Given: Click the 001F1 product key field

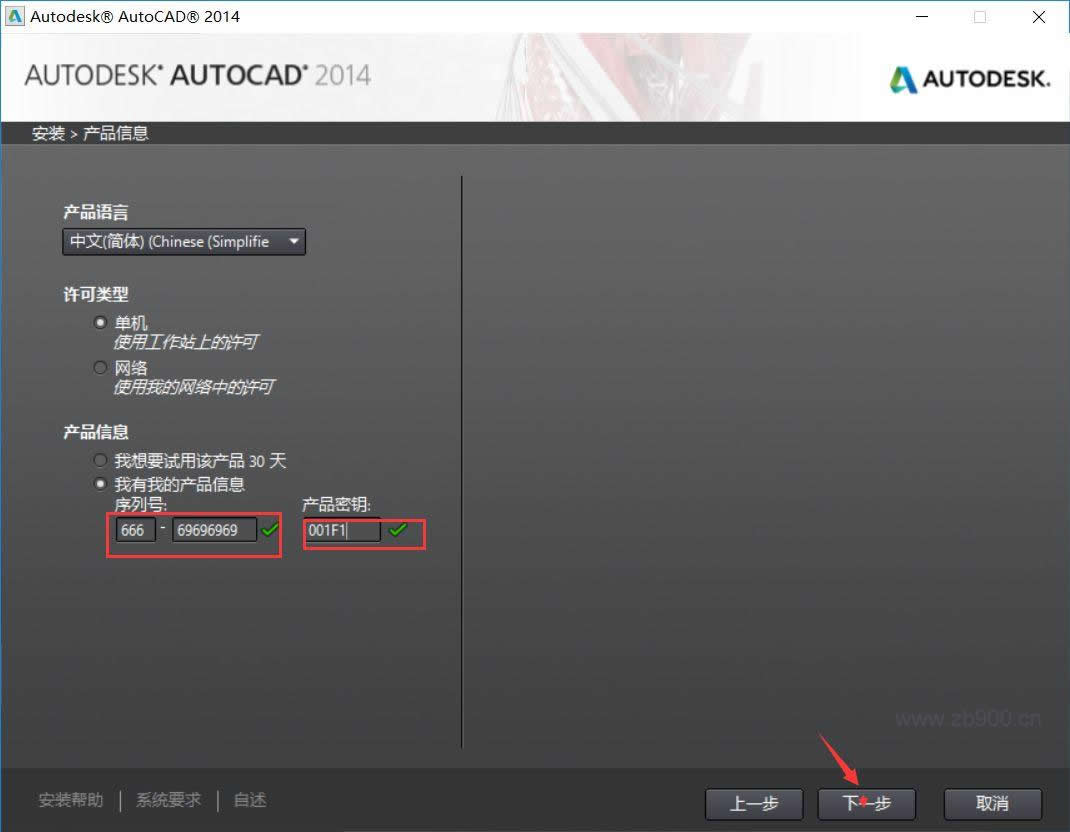Looking at the screenshot, I should pos(341,531).
